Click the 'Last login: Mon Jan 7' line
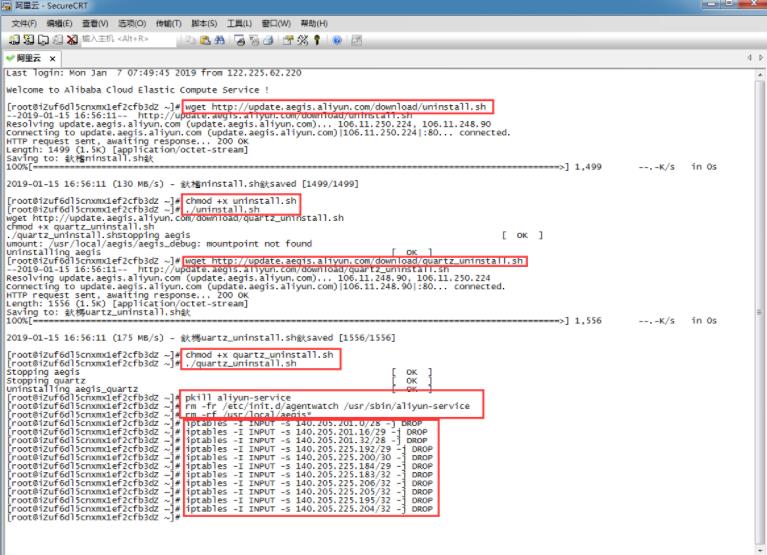 [x=154, y=73]
